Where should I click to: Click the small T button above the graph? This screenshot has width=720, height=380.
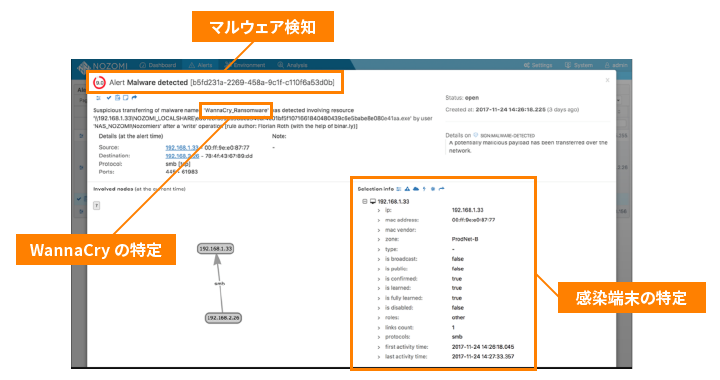tap(96, 206)
